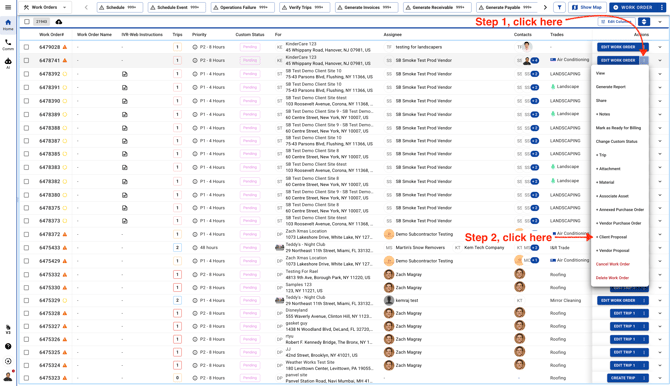The height and width of the screenshot is (386, 670).
Task: Click the more options dots on WORK ORDER button
Action: click(661, 7)
